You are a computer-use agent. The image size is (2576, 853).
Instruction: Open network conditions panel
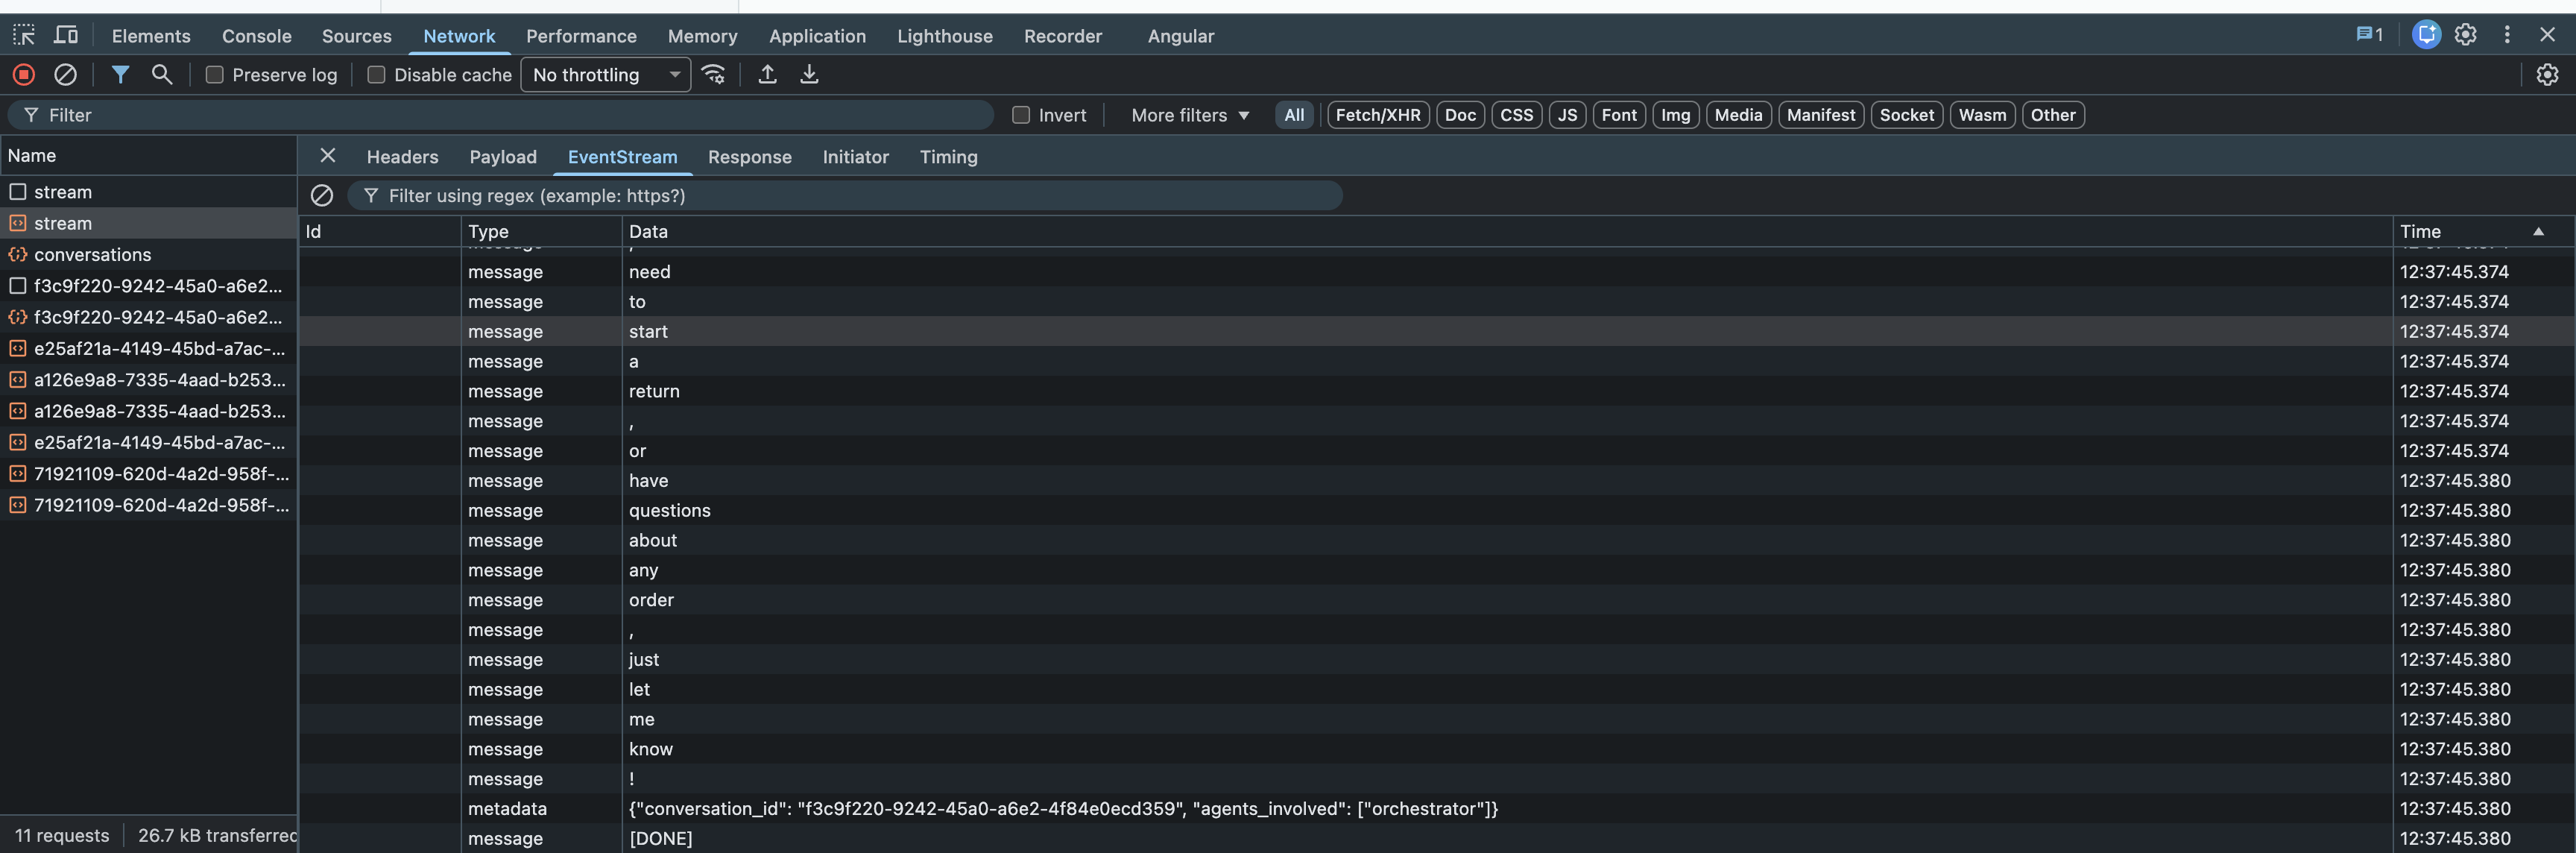pos(714,74)
